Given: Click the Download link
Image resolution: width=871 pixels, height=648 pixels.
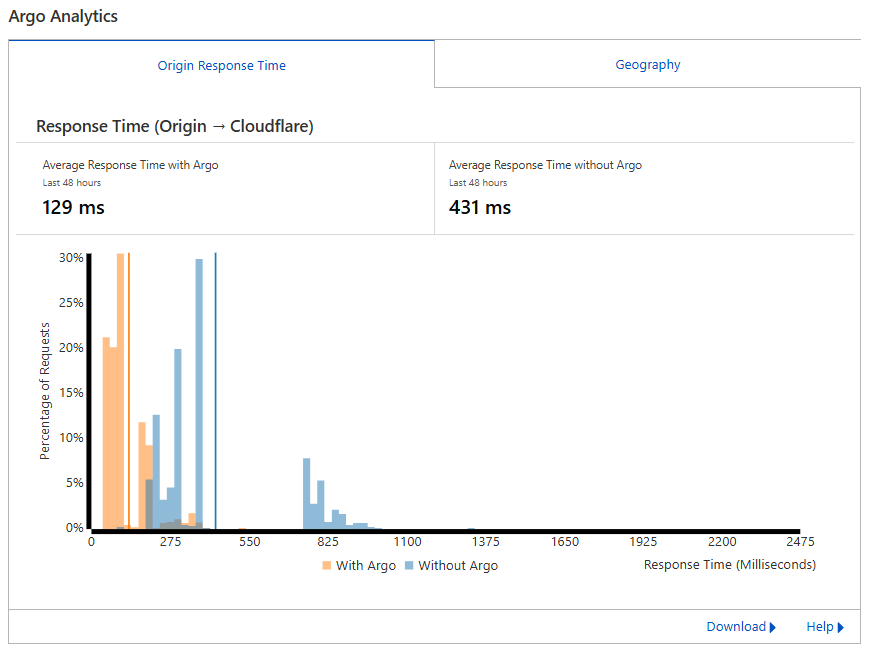Looking at the screenshot, I should coord(735,626).
